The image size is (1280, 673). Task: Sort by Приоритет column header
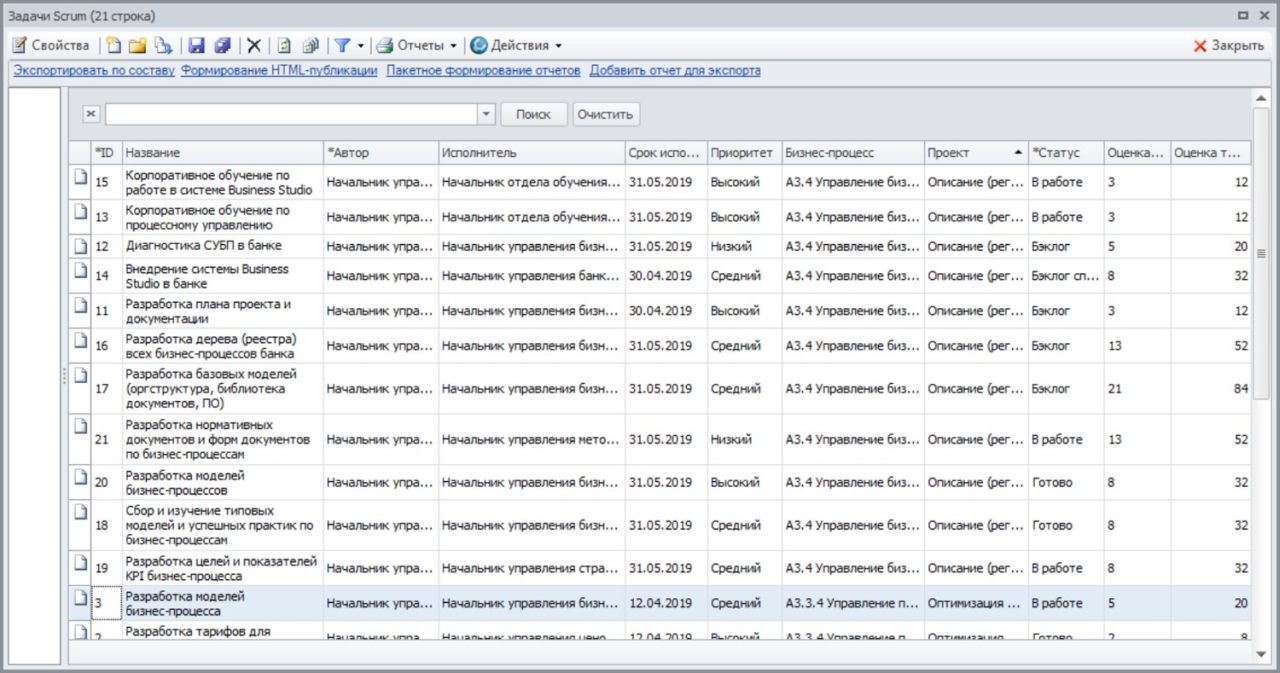click(743, 153)
